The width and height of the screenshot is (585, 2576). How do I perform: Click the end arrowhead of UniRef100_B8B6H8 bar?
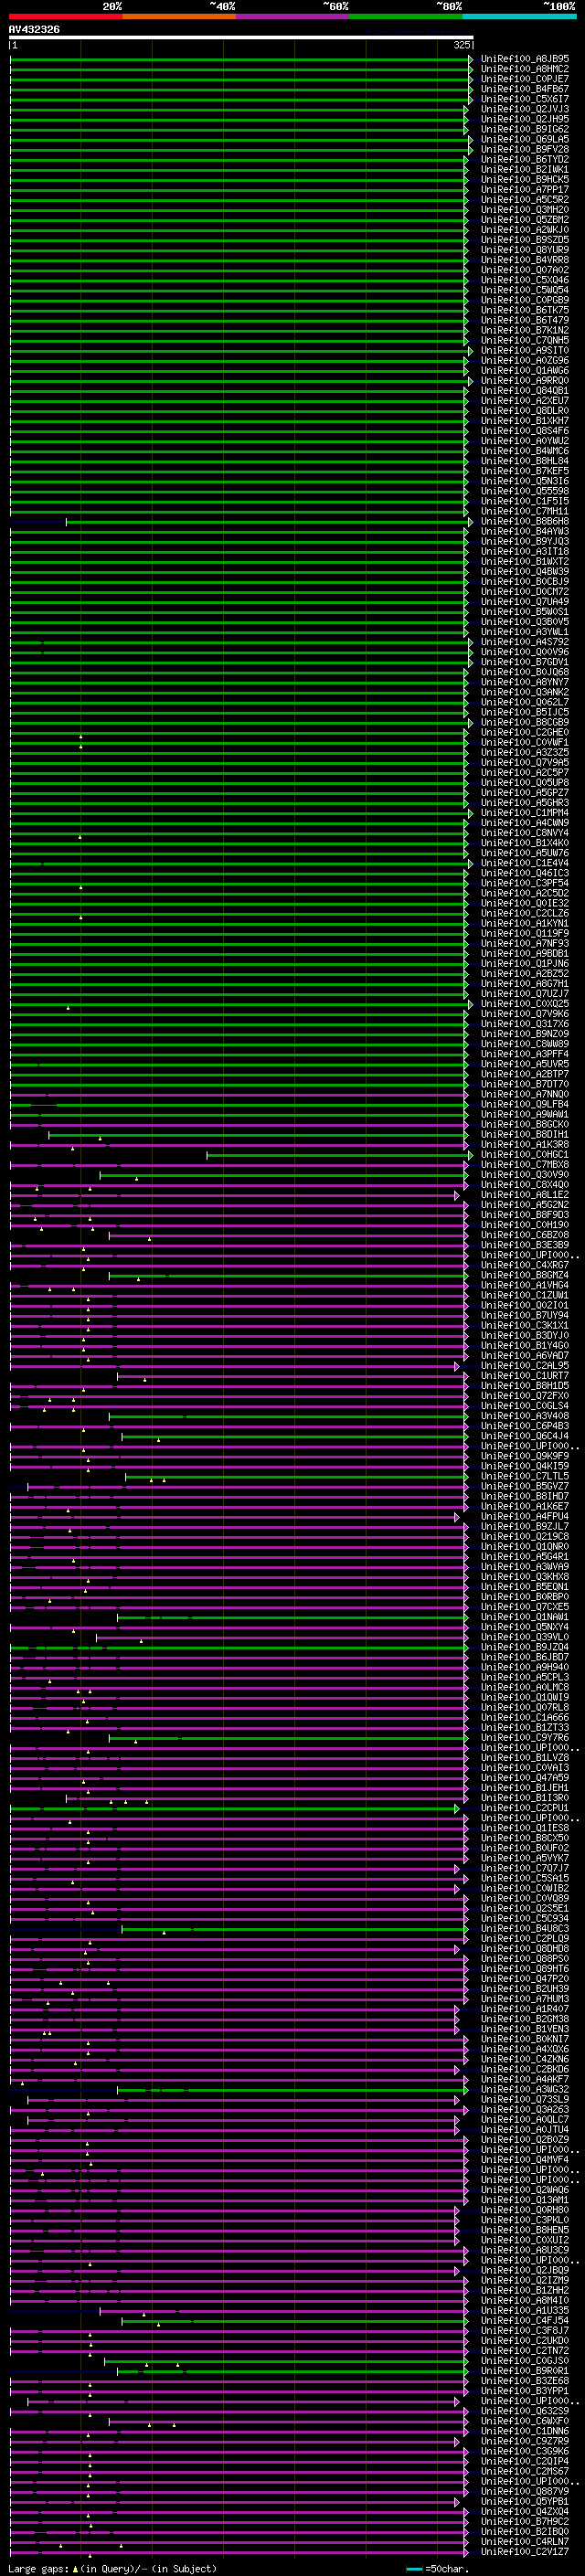pyautogui.click(x=470, y=522)
